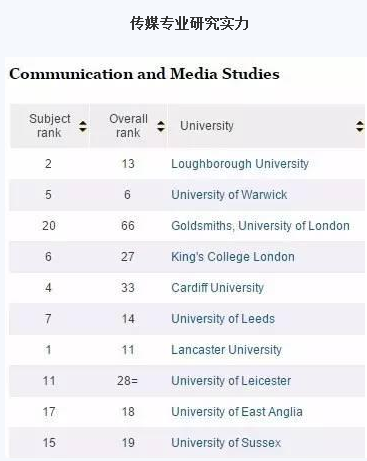
Task: Sort University column using arrow icon
Action: pos(360,126)
